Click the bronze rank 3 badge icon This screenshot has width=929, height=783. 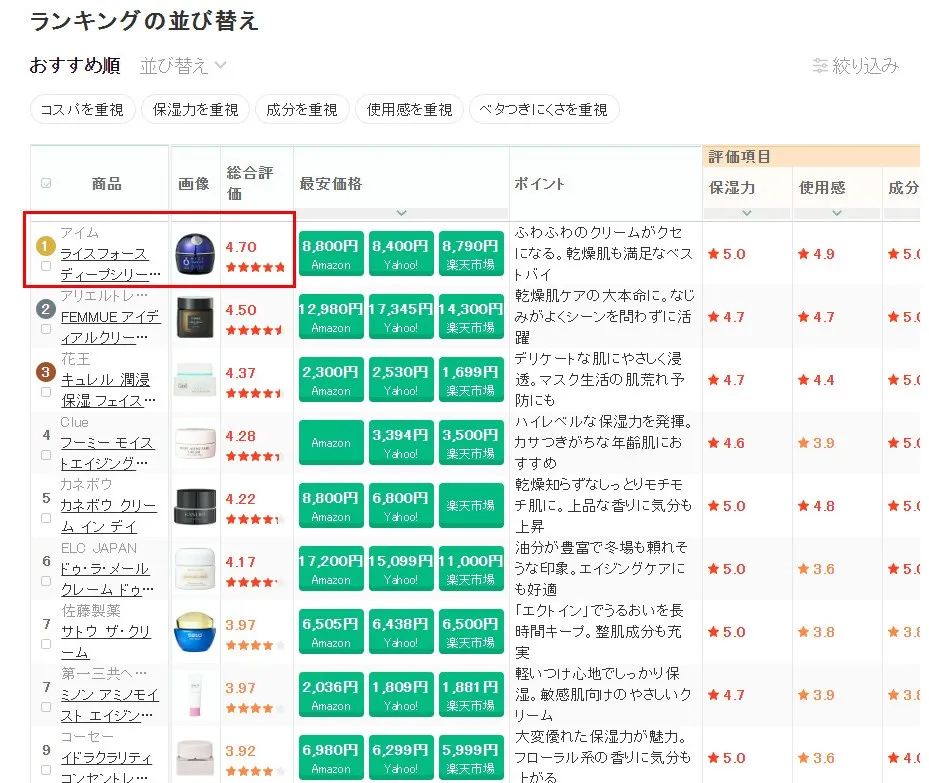click(x=46, y=370)
